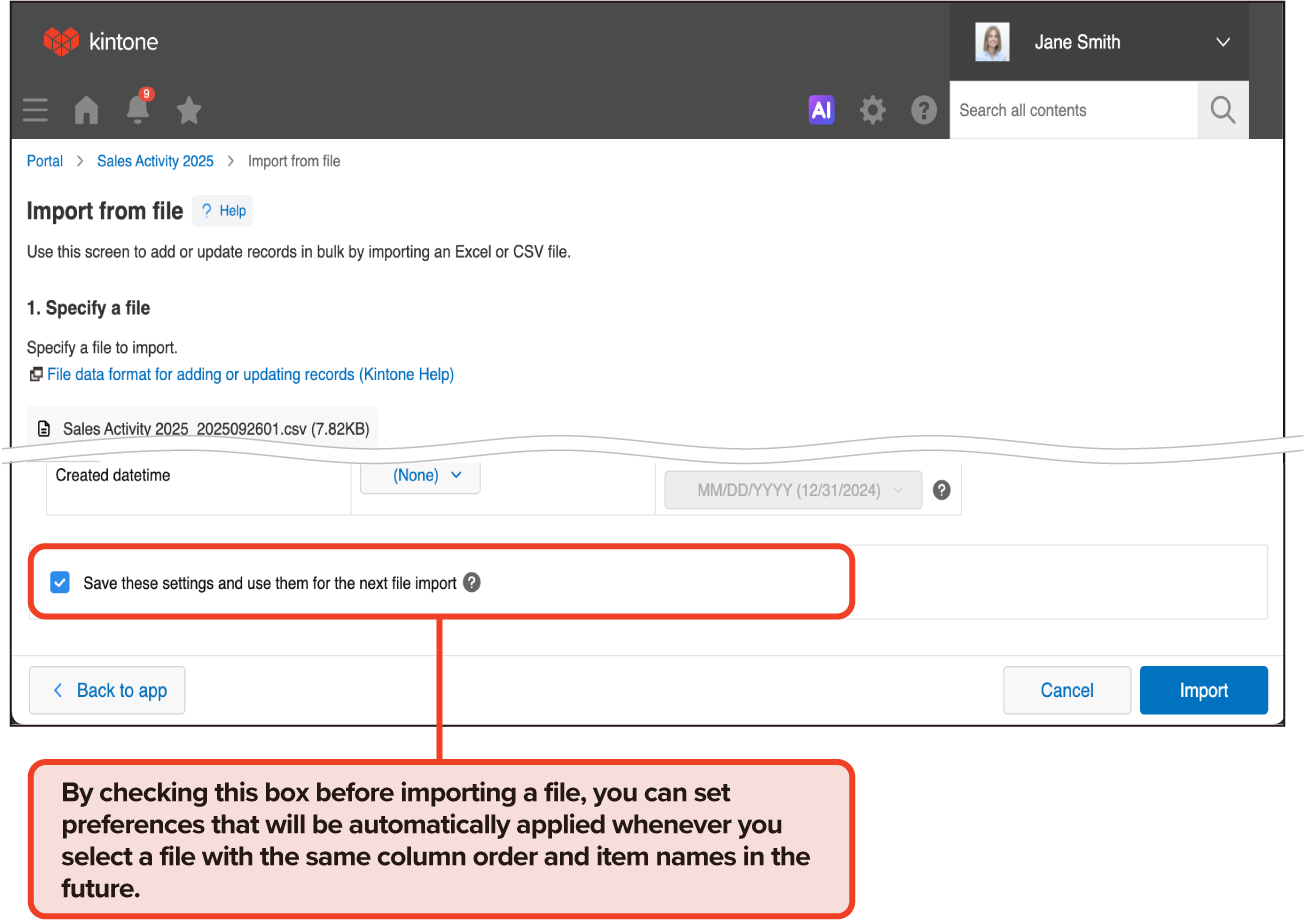The width and height of the screenshot is (1308, 920).
Task: Click help icon beside date format
Action: (x=941, y=490)
